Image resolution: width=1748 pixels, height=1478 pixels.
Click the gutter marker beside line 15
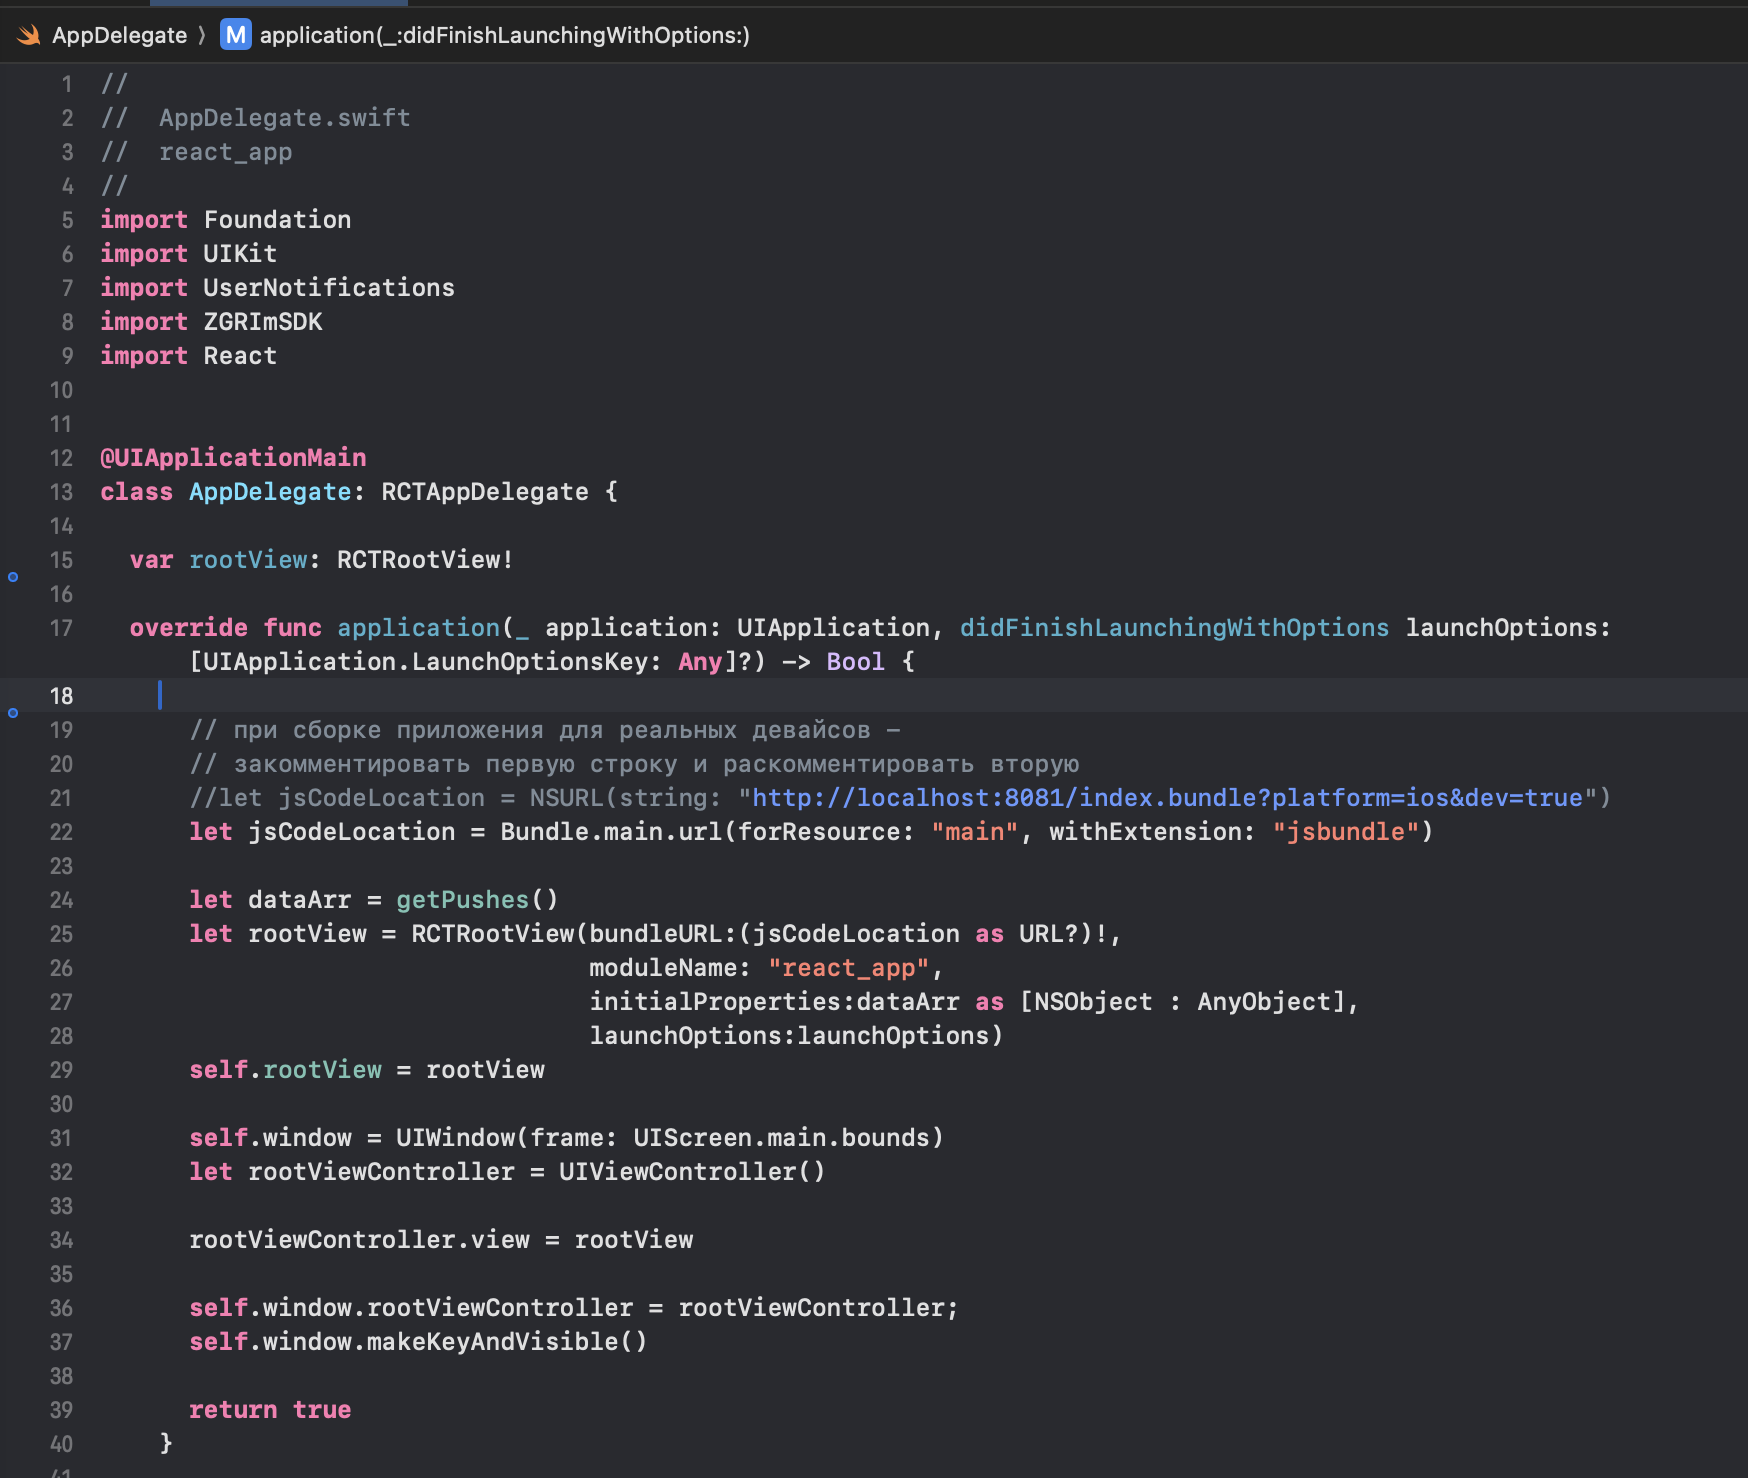click(13, 577)
